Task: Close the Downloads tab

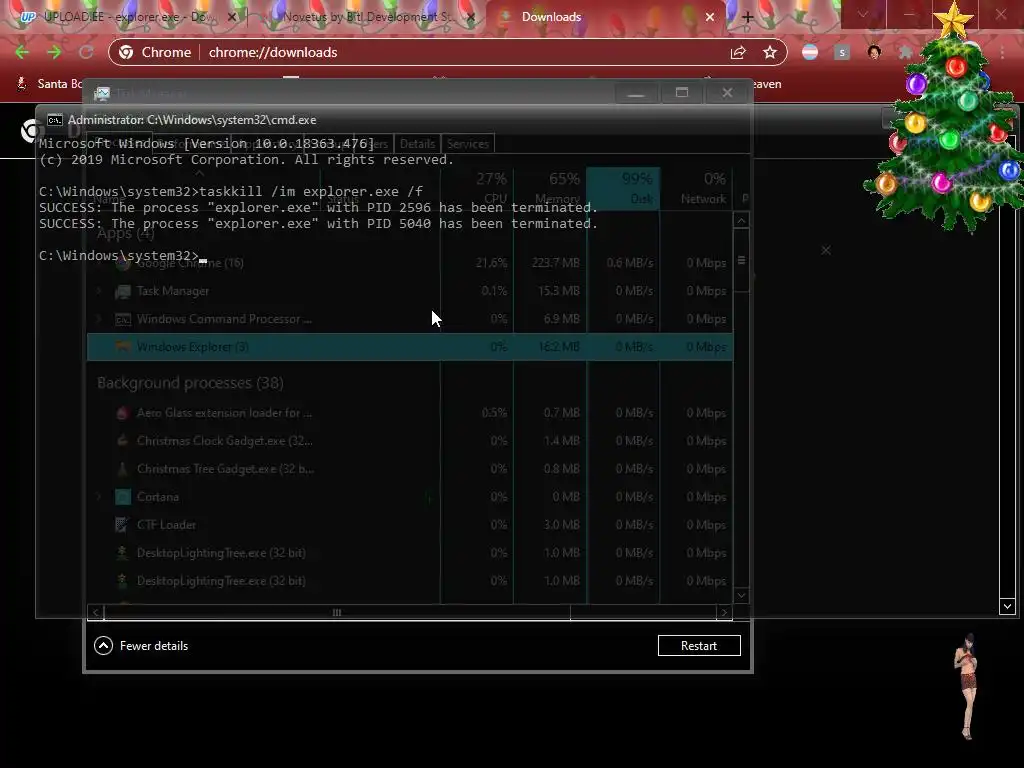Action: tap(710, 17)
